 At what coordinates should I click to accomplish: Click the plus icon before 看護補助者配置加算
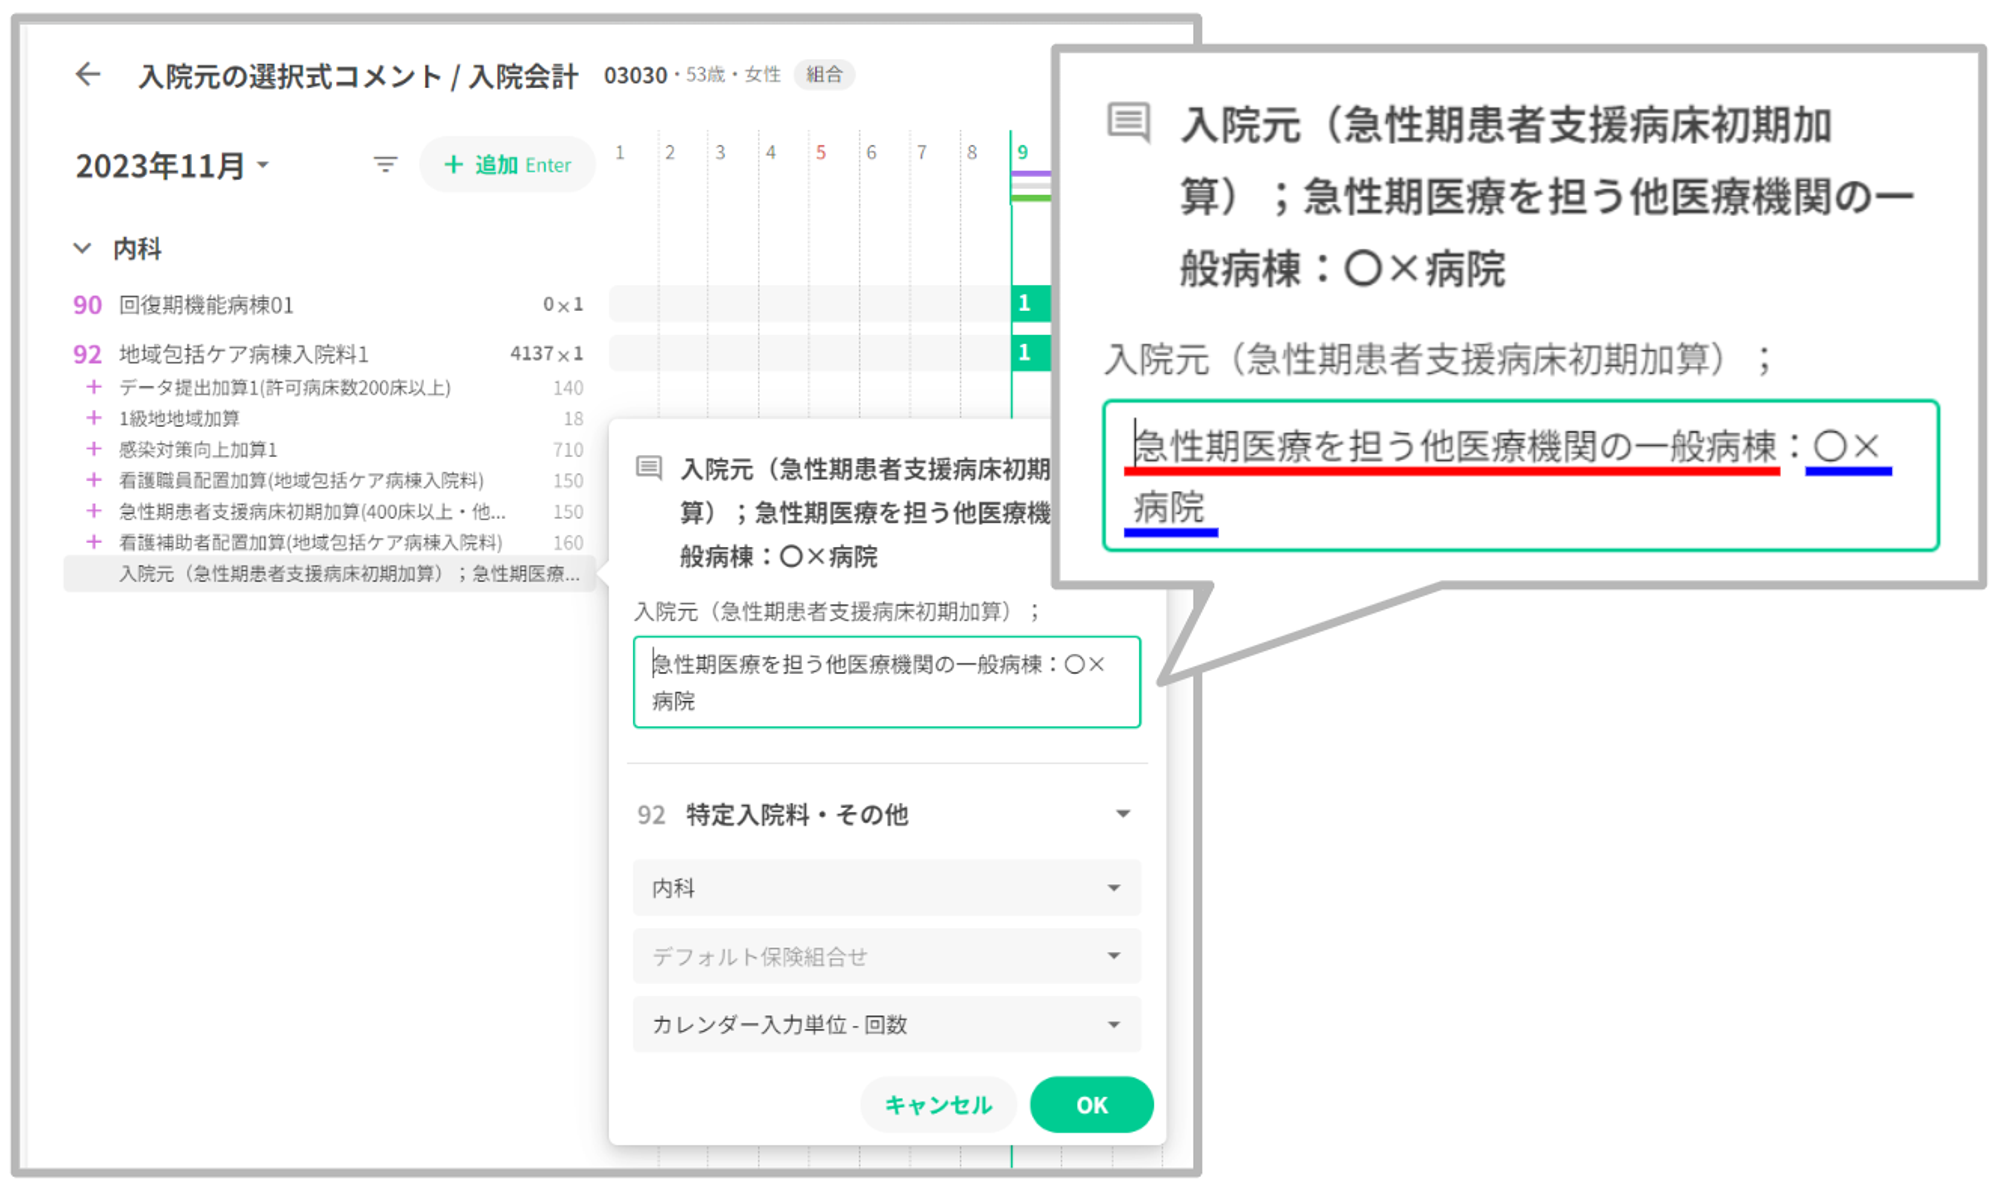point(94,542)
